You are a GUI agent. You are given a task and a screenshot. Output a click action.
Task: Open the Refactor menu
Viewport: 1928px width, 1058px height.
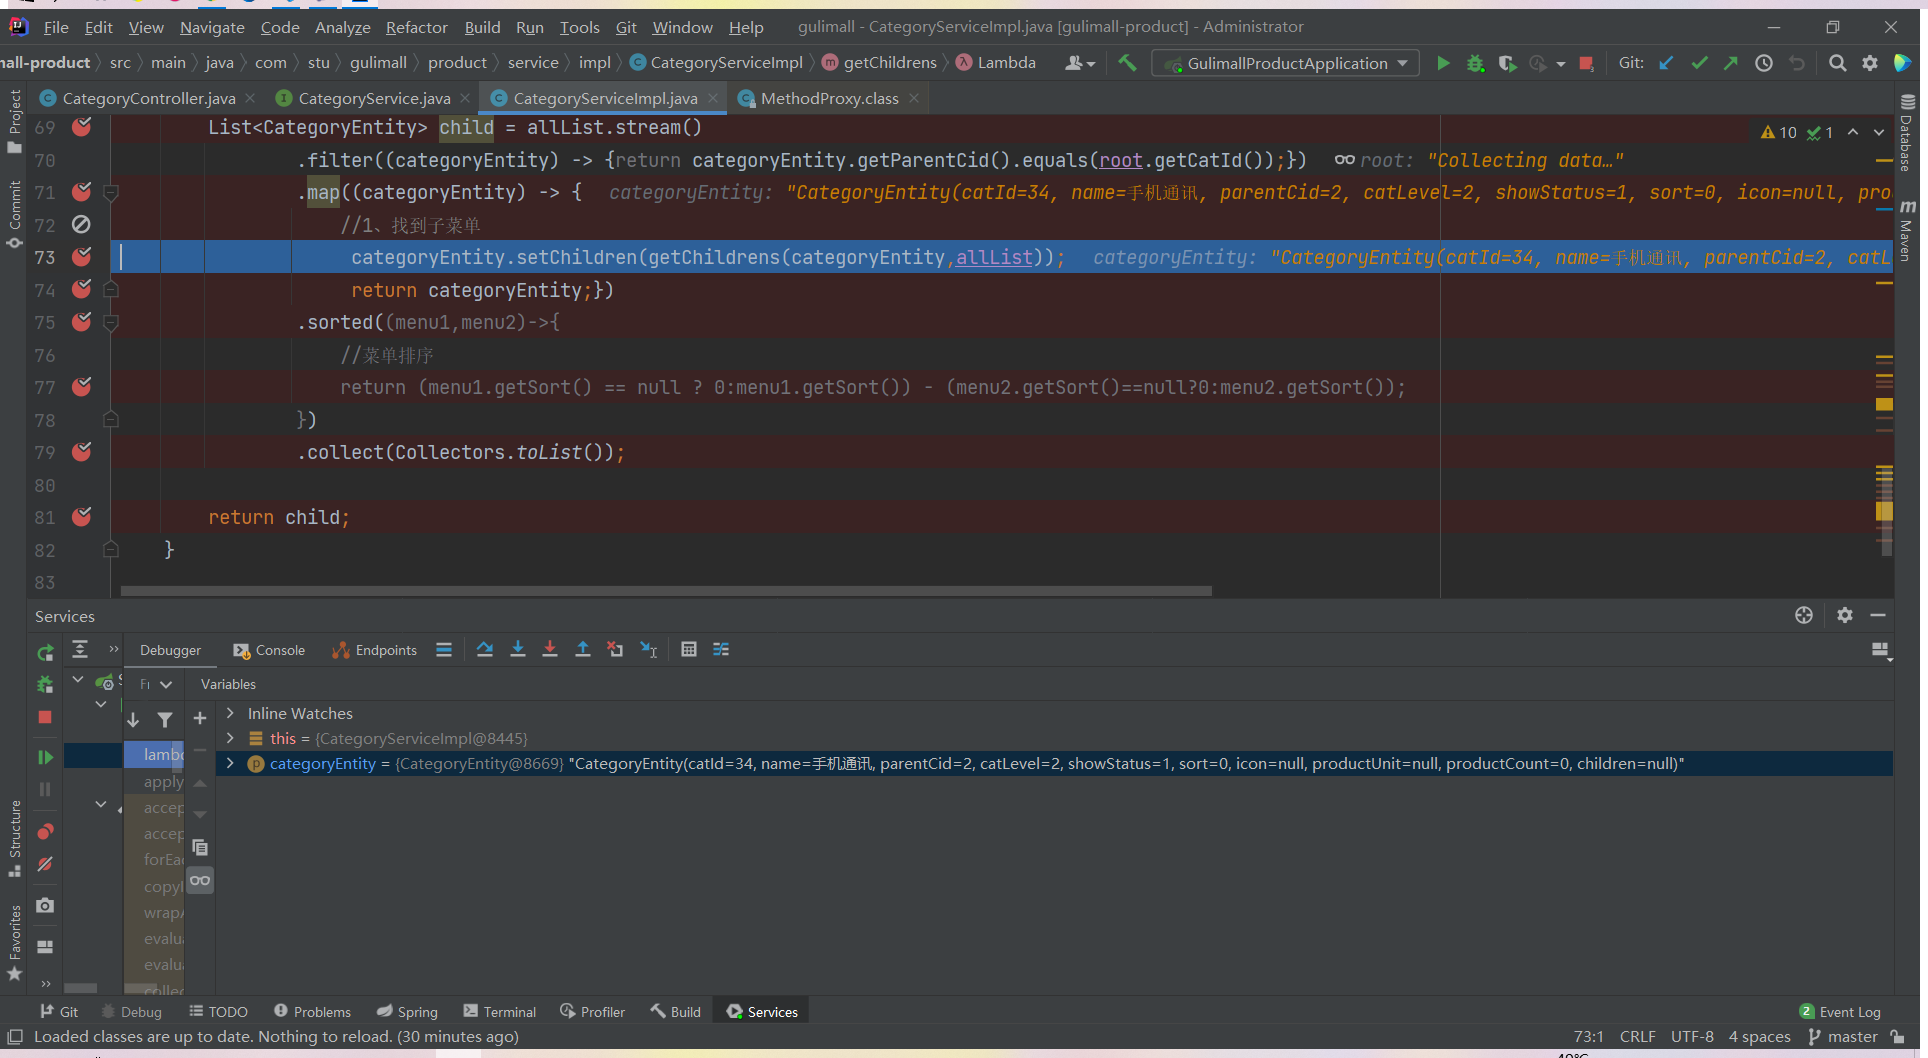point(417,27)
